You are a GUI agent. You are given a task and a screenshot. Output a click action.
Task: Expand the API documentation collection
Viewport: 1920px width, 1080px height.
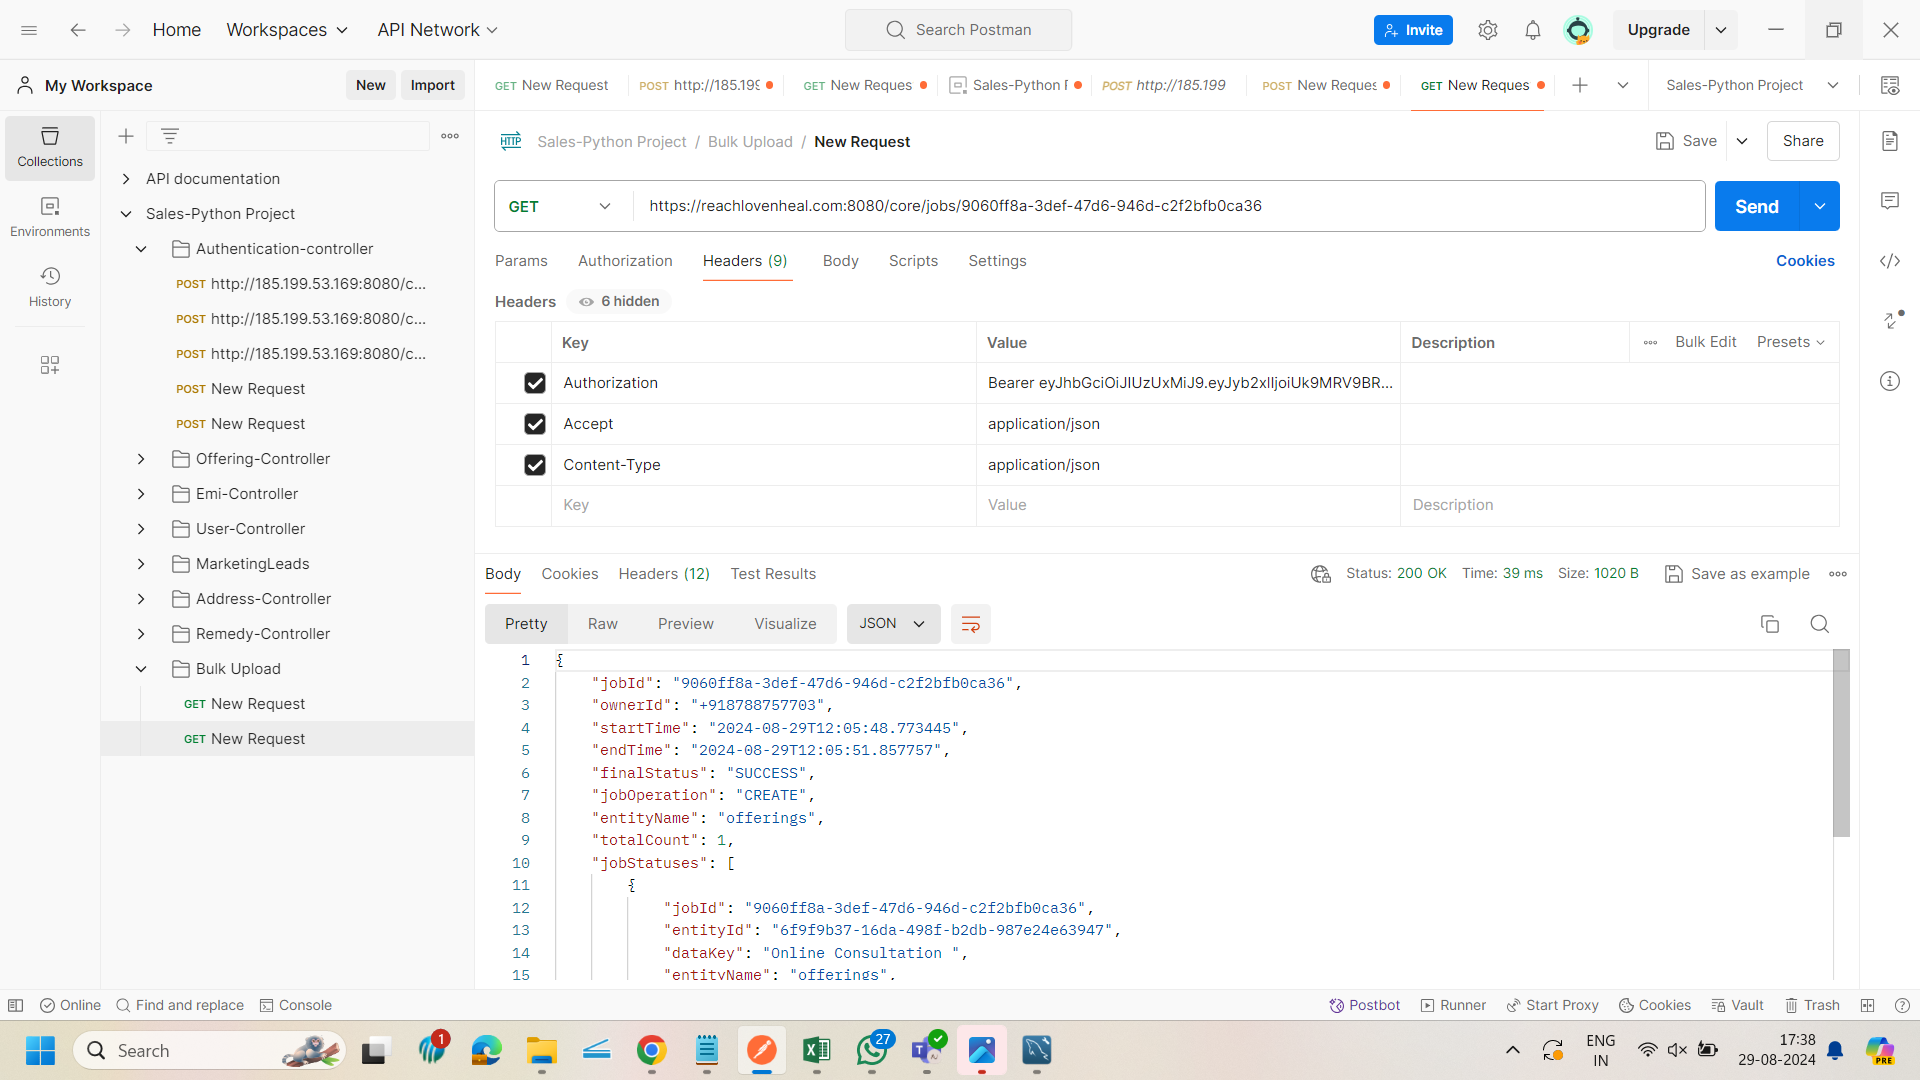(x=126, y=179)
